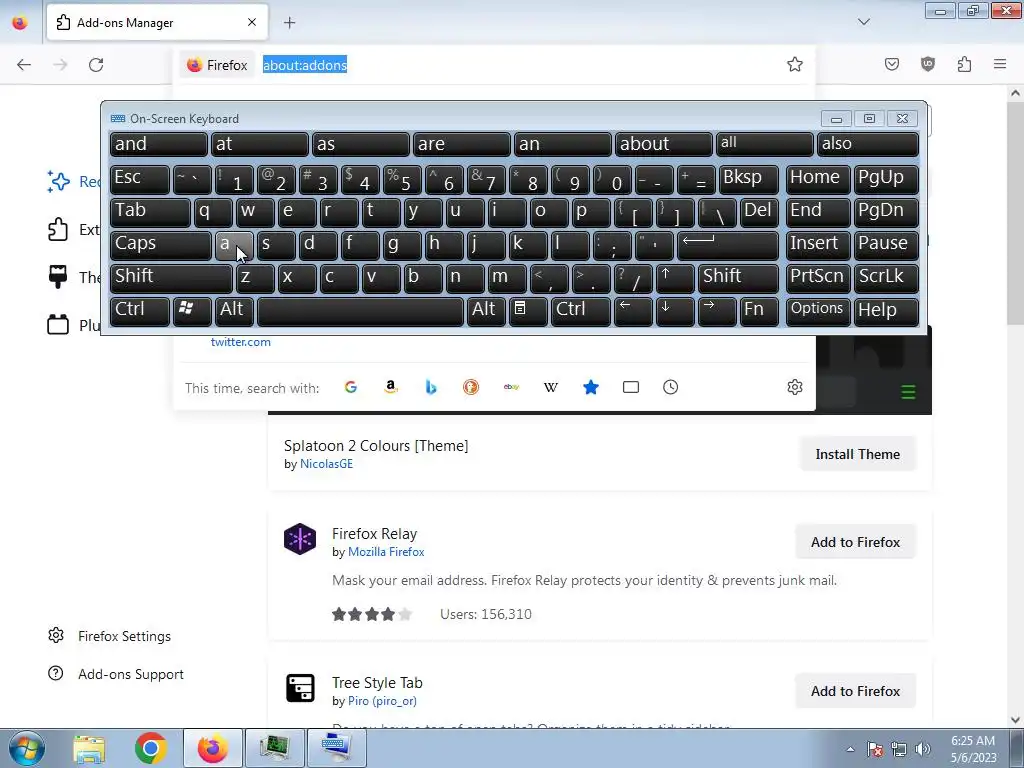Image resolution: width=1024 pixels, height=768 pixels.
Task: Toggle Fn key on On-Screen Keyboard
Action: point(759,310)
